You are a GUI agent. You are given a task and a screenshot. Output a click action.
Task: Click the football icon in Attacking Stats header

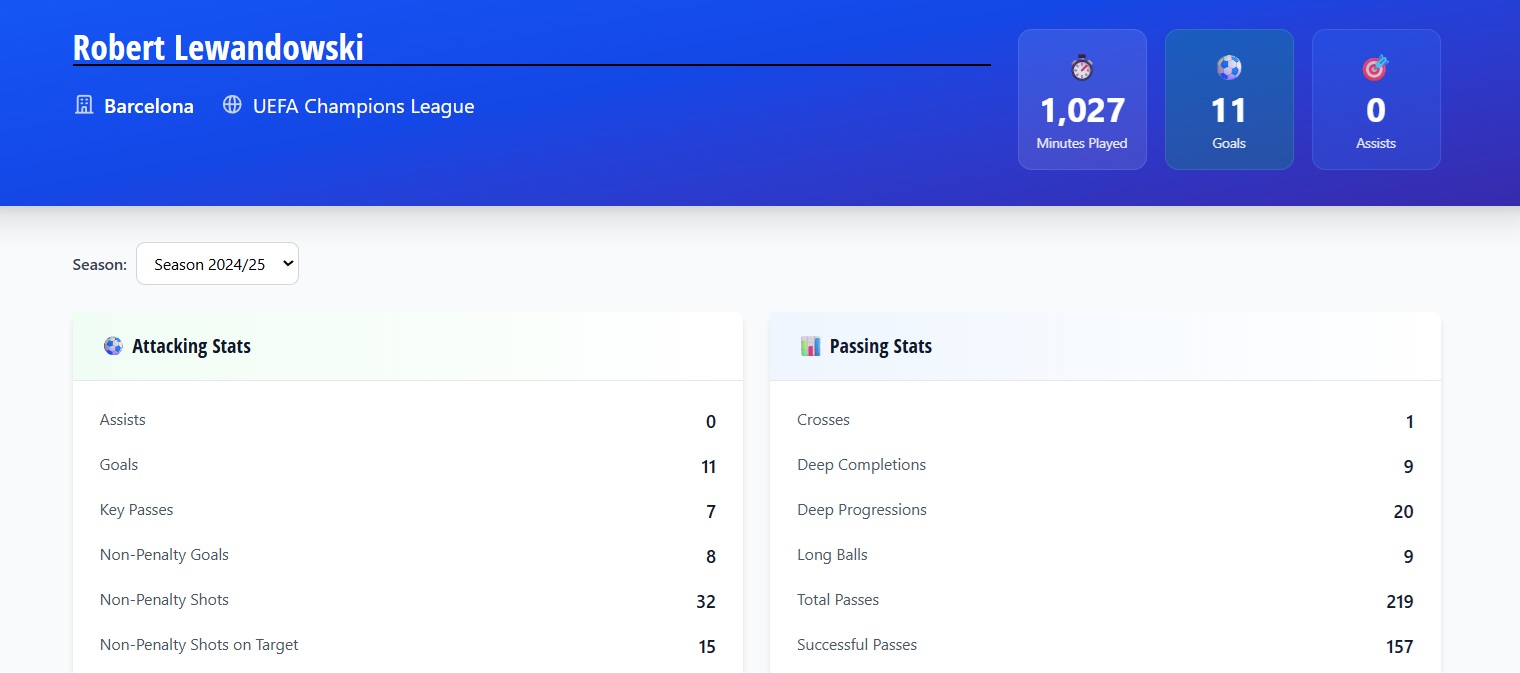(113, 345)
